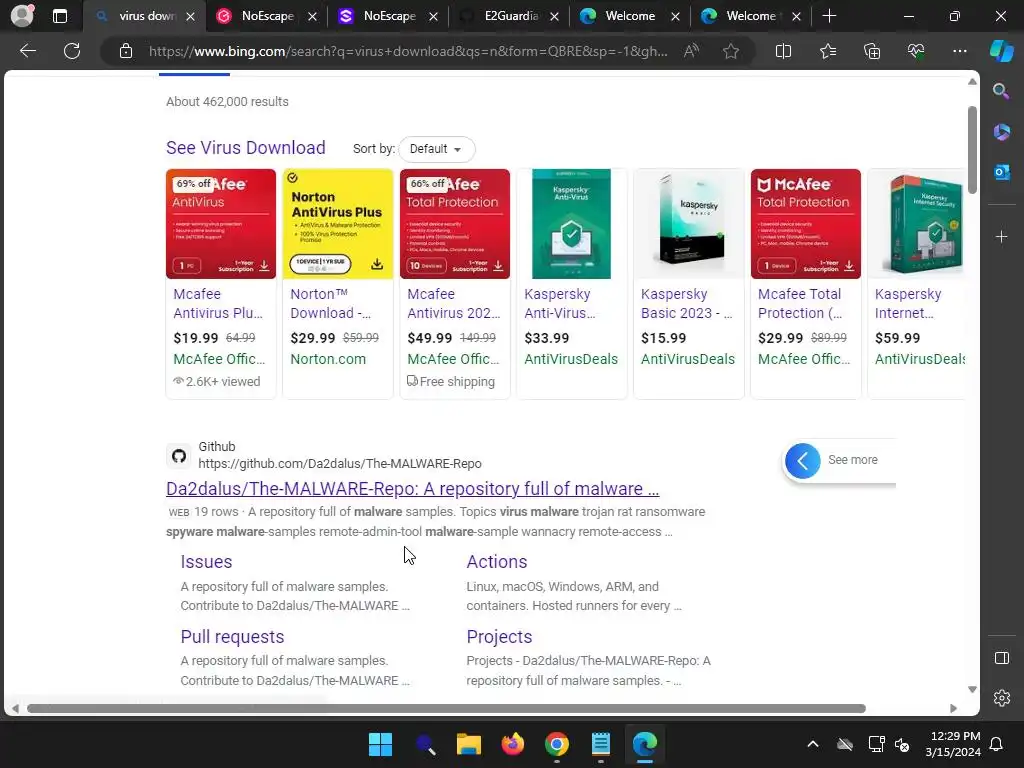Open the tab actions menu icon
This screenshot has width=1024, height=768.
[x=60, y=16]
